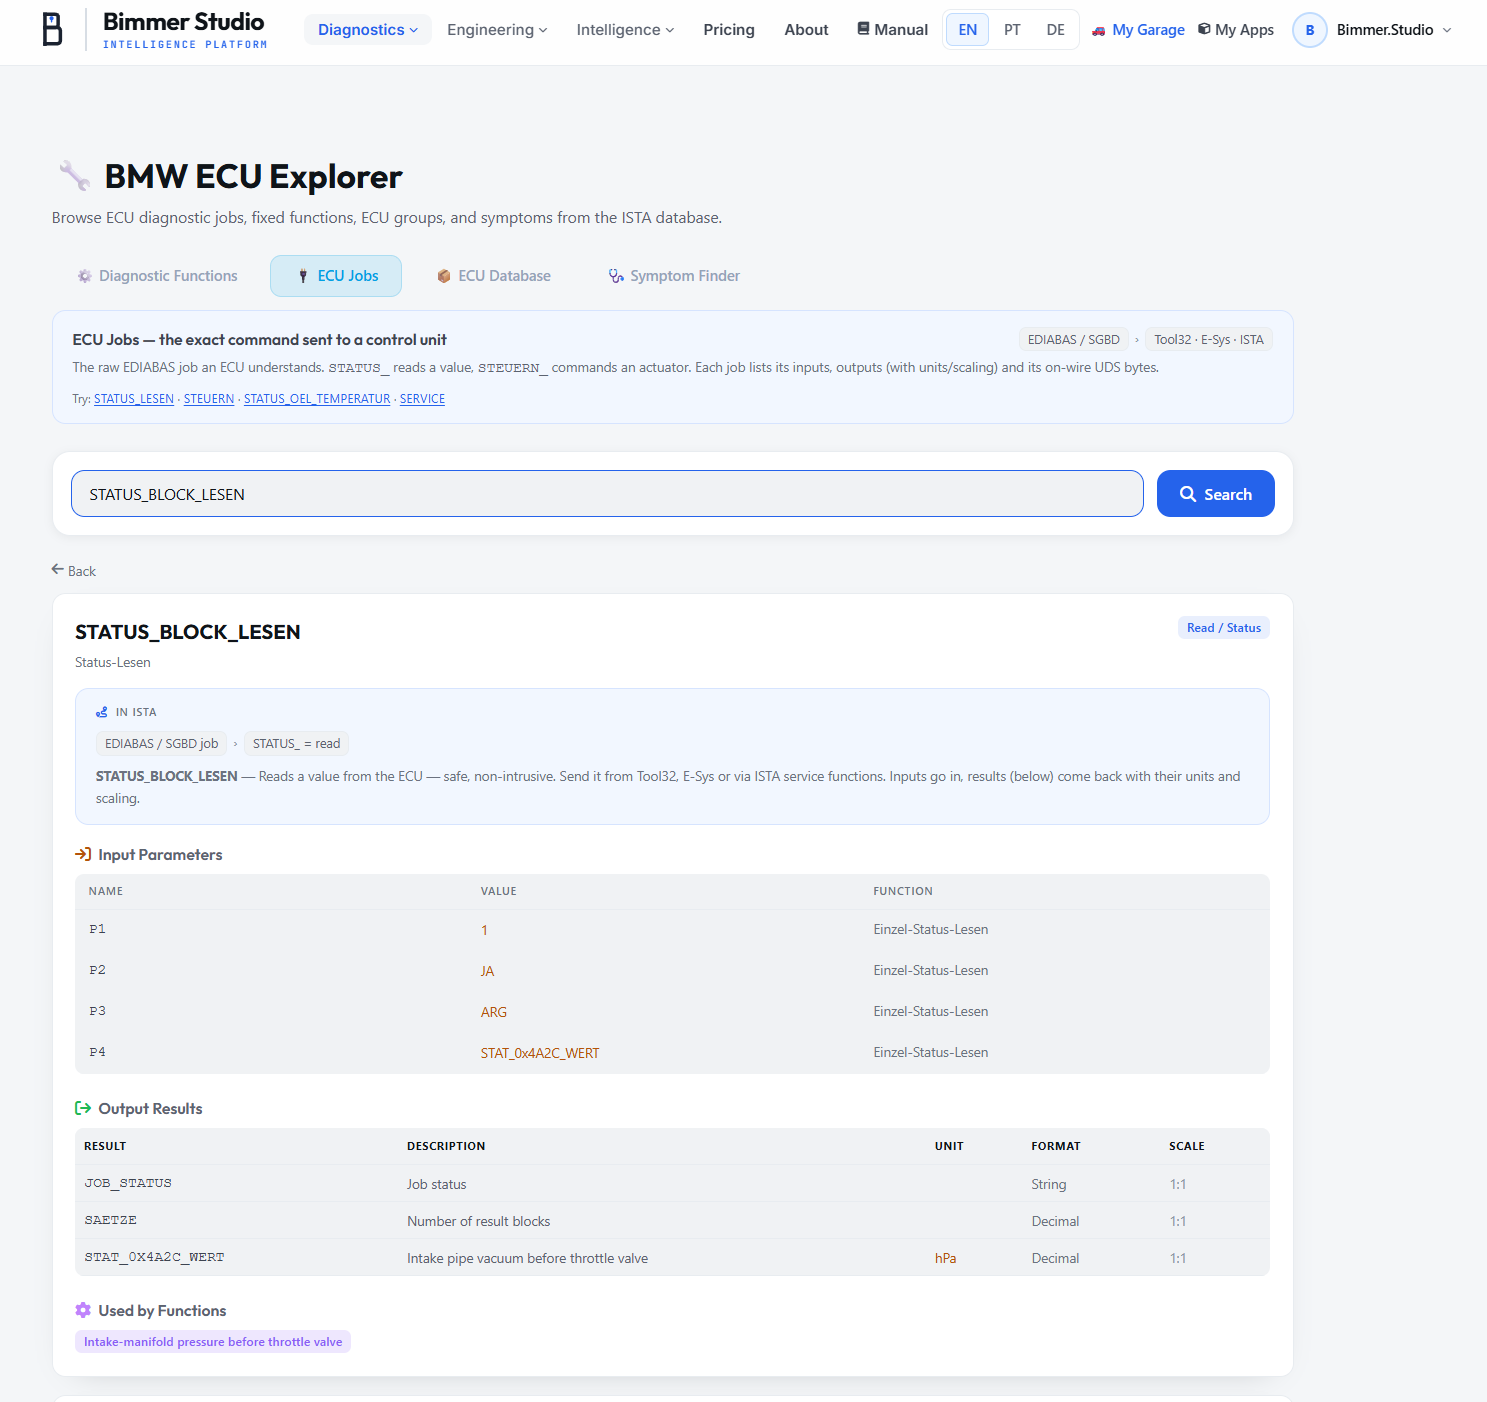Switch language to PT
Screen dimensions: 1487x1402
[1012, 30]
